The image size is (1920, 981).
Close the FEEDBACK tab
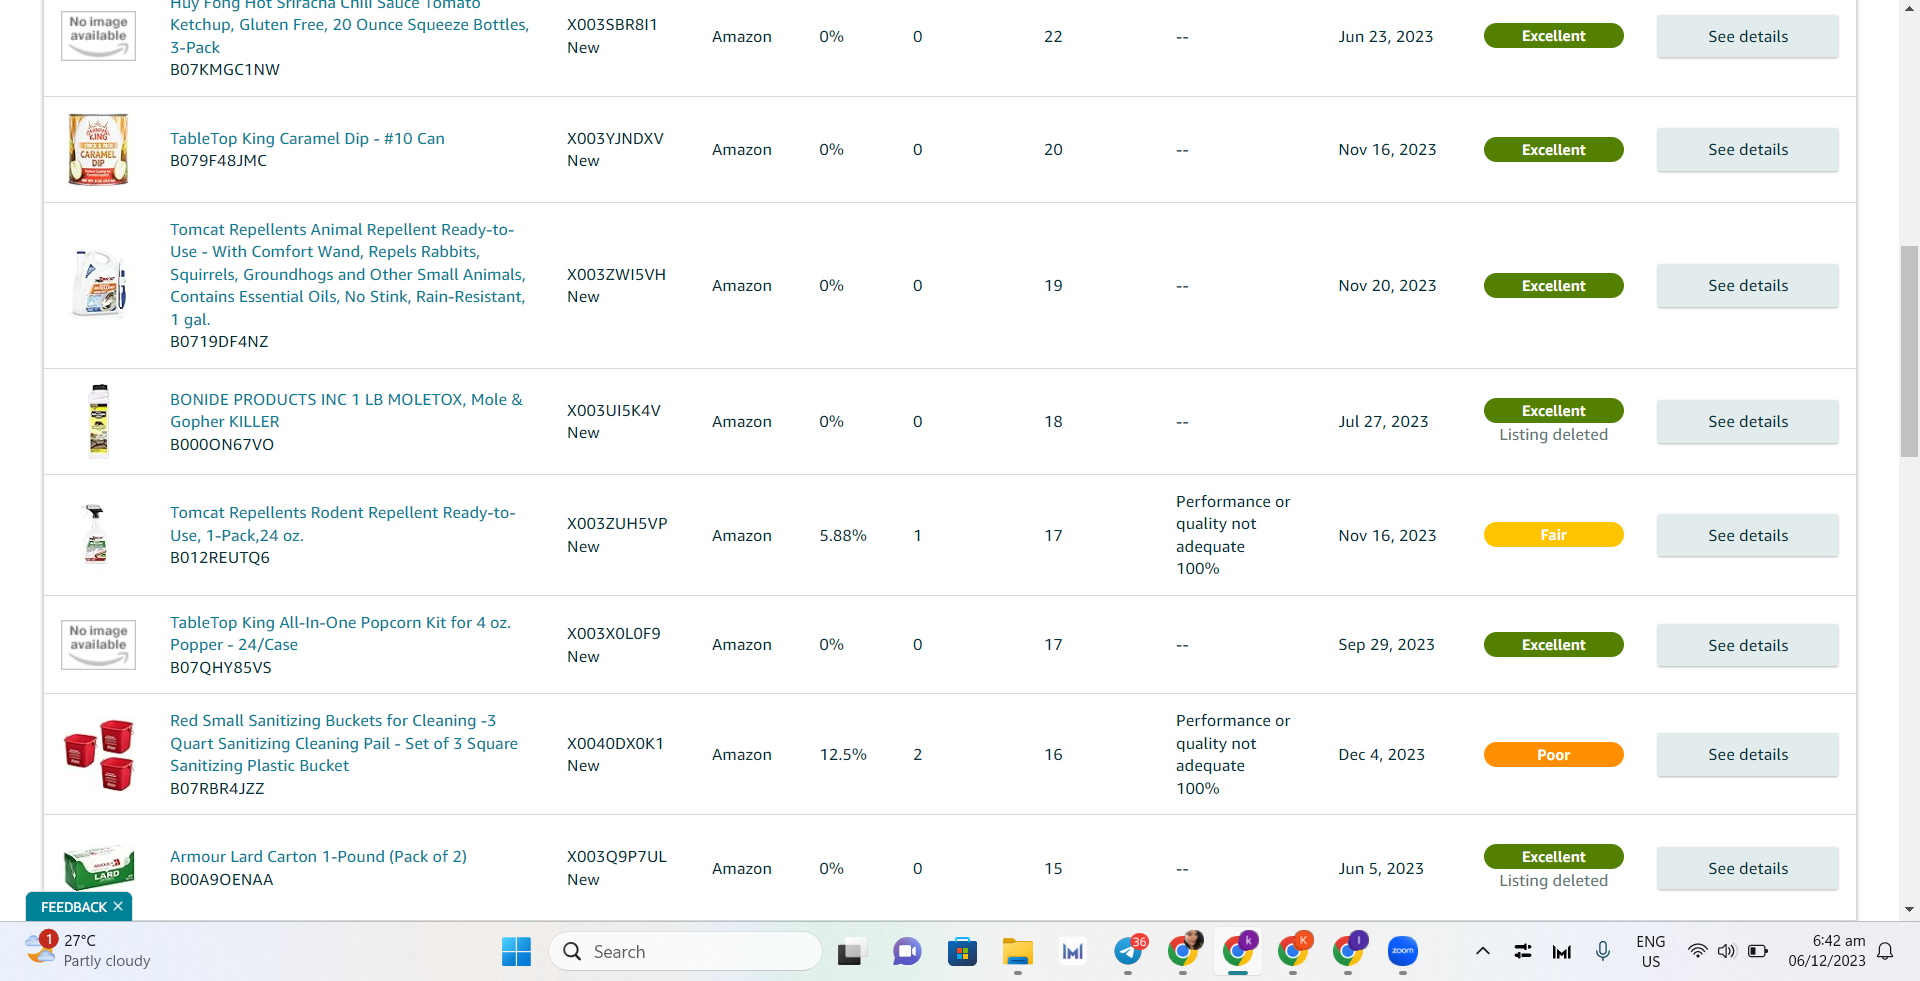pyautogui.click(x=118, y=906)
